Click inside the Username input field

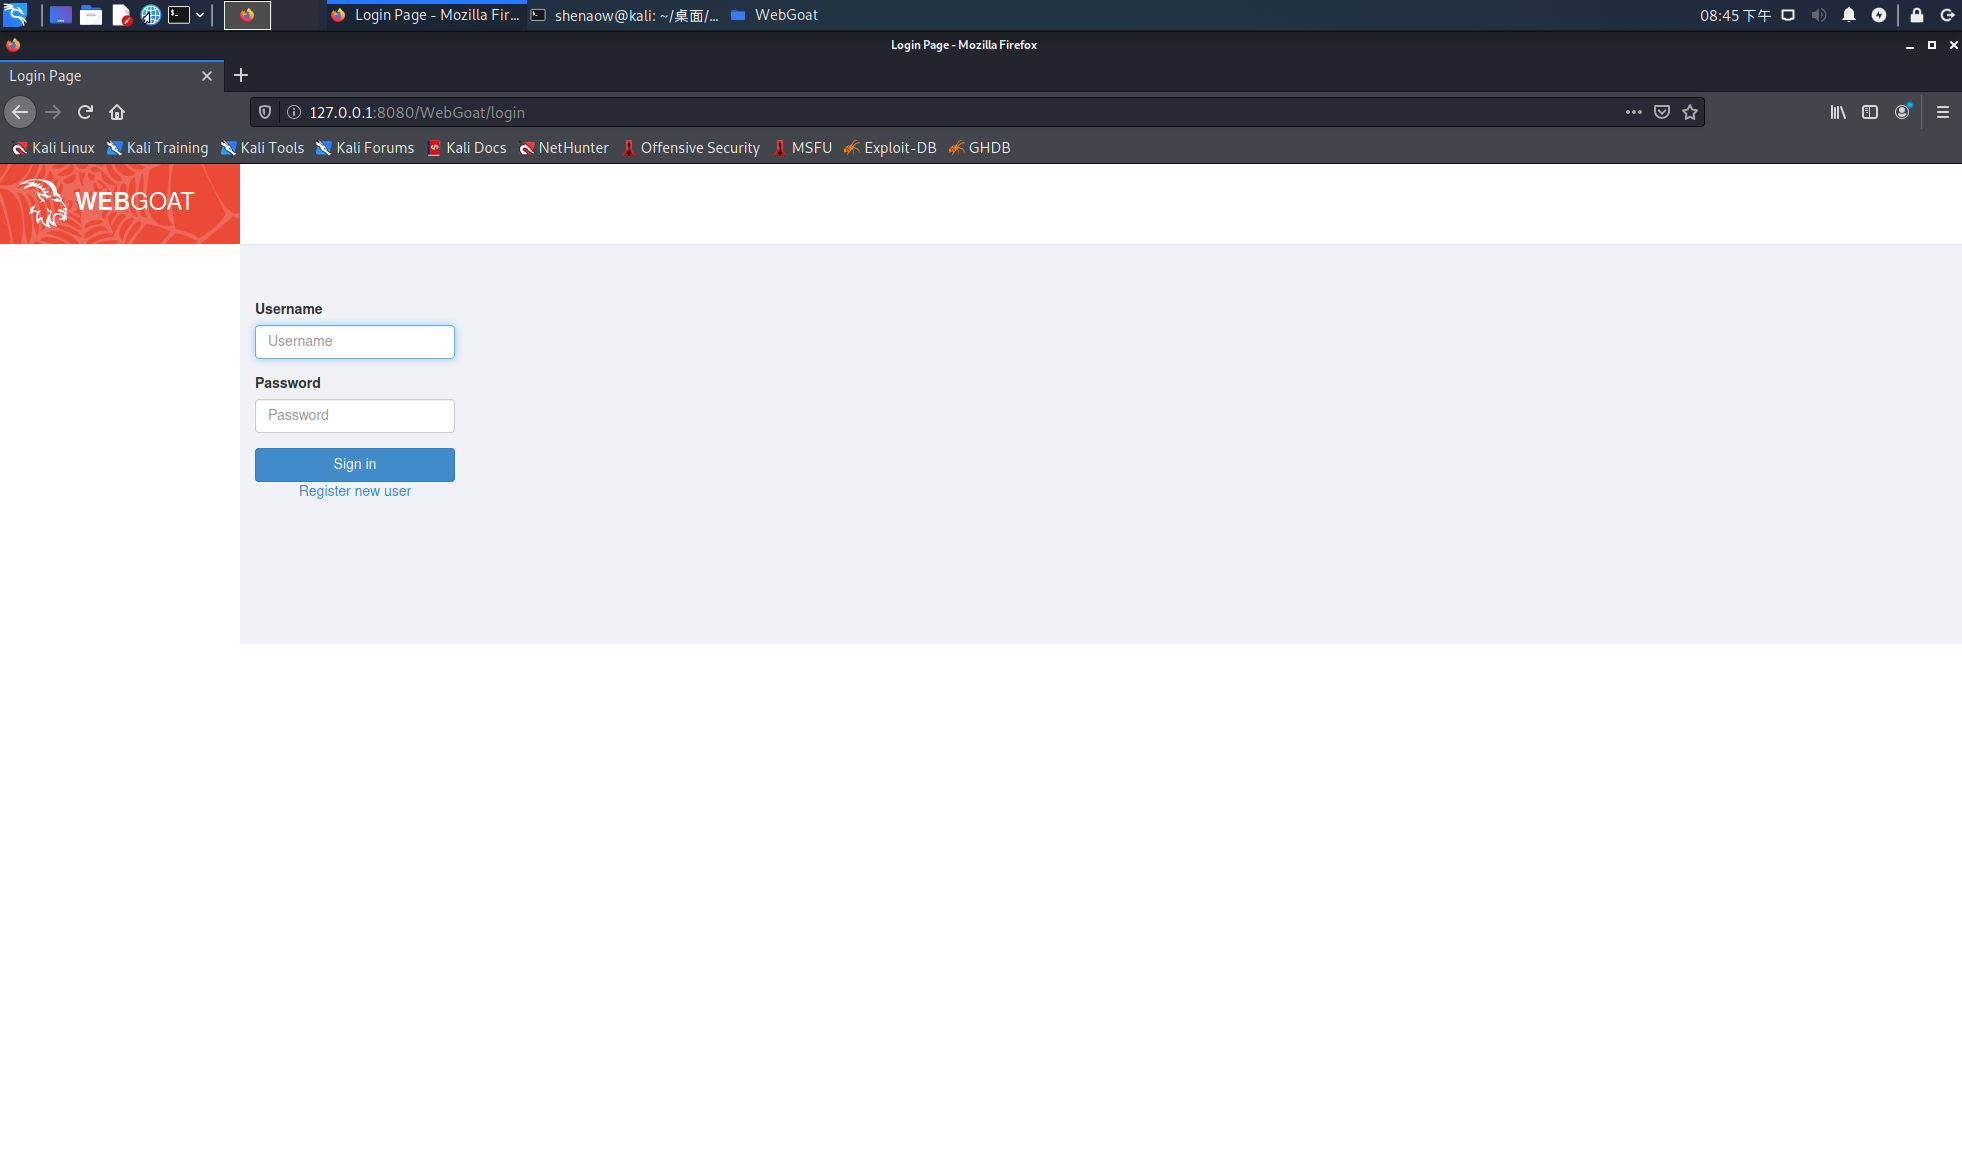tap(354, 341)
